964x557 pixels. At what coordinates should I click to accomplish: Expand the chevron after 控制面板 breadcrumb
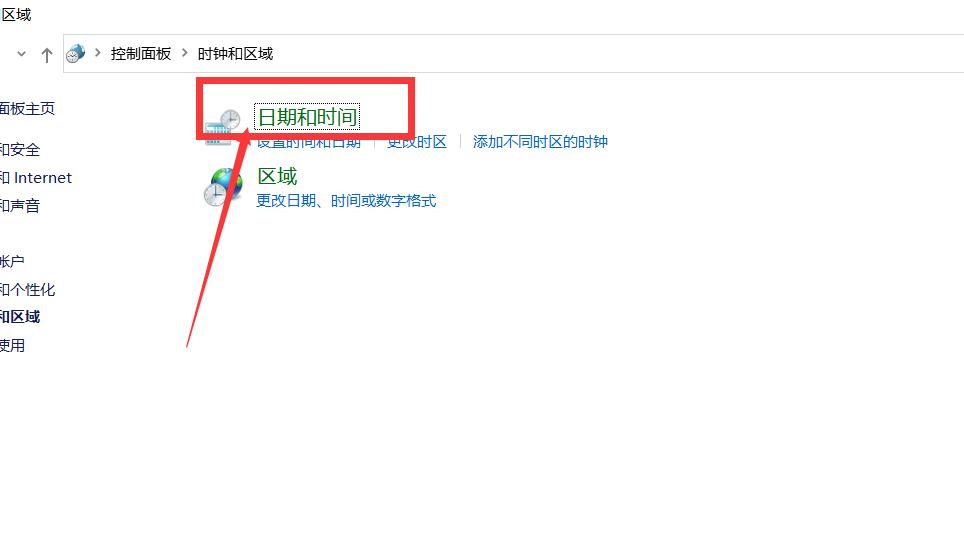pos(184,53)
